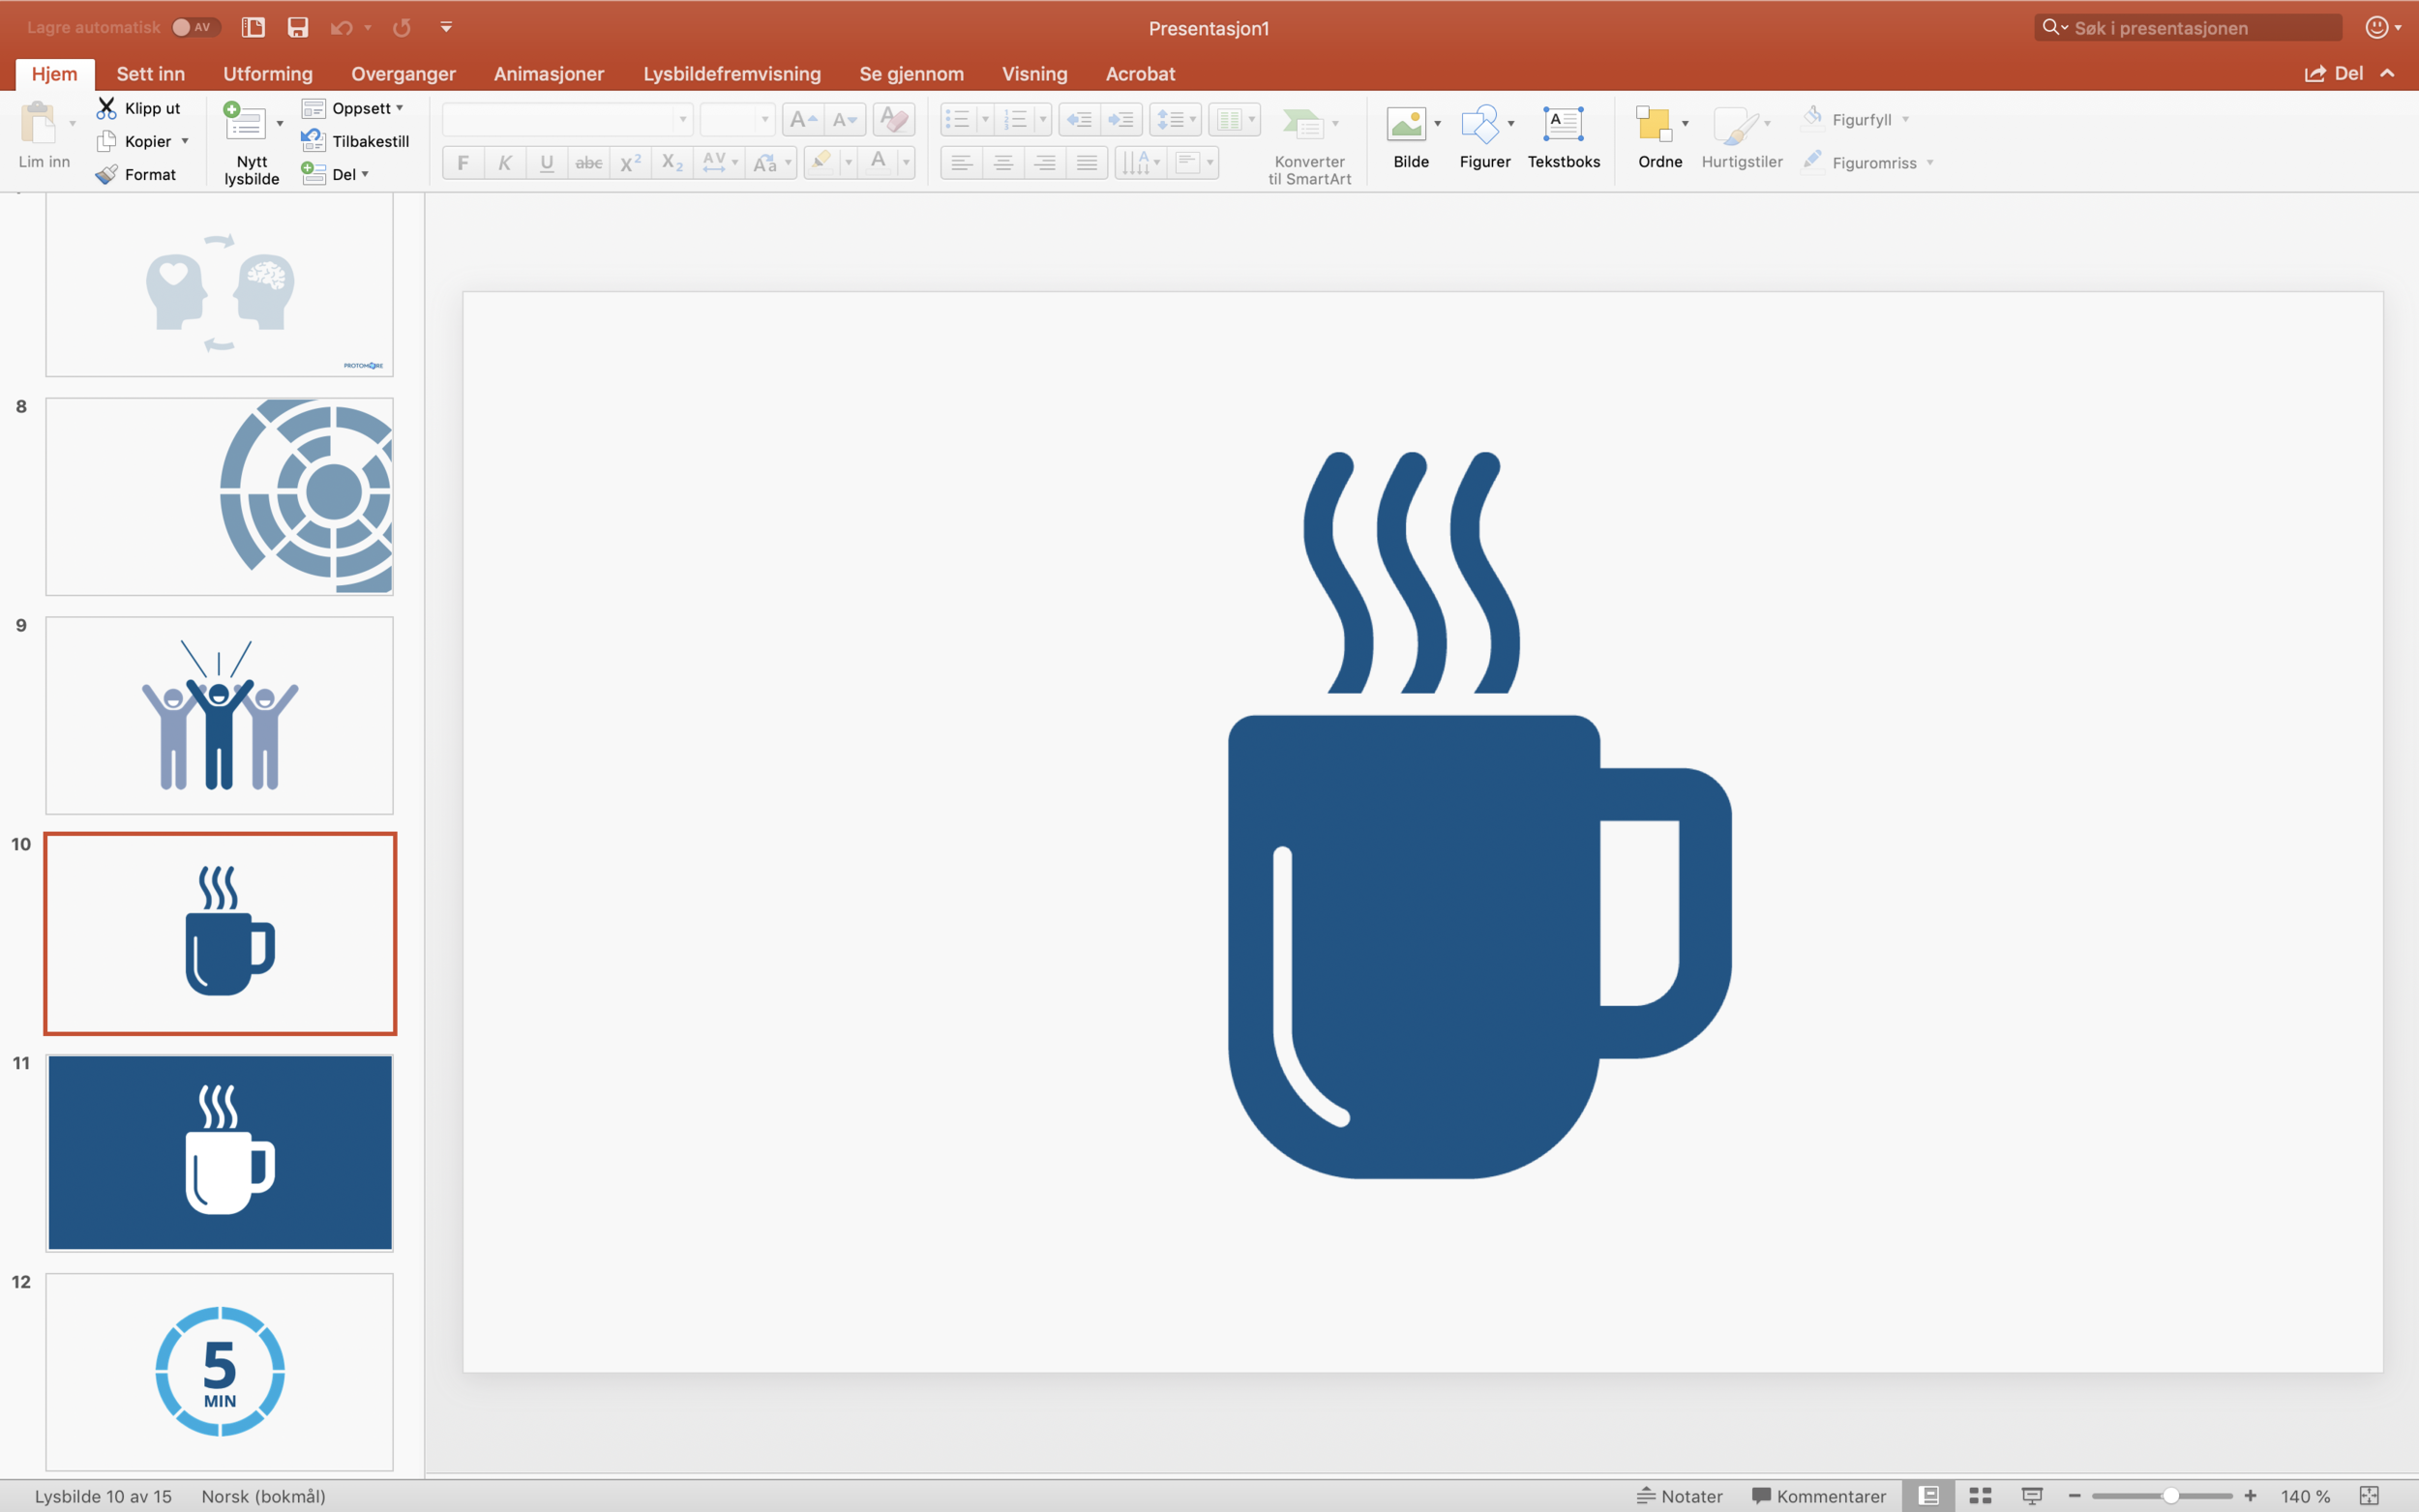Switch to the Sett inn tab
This screenshot has width=2419, height=1512.
pyautogui.click(x=150, y=74)
